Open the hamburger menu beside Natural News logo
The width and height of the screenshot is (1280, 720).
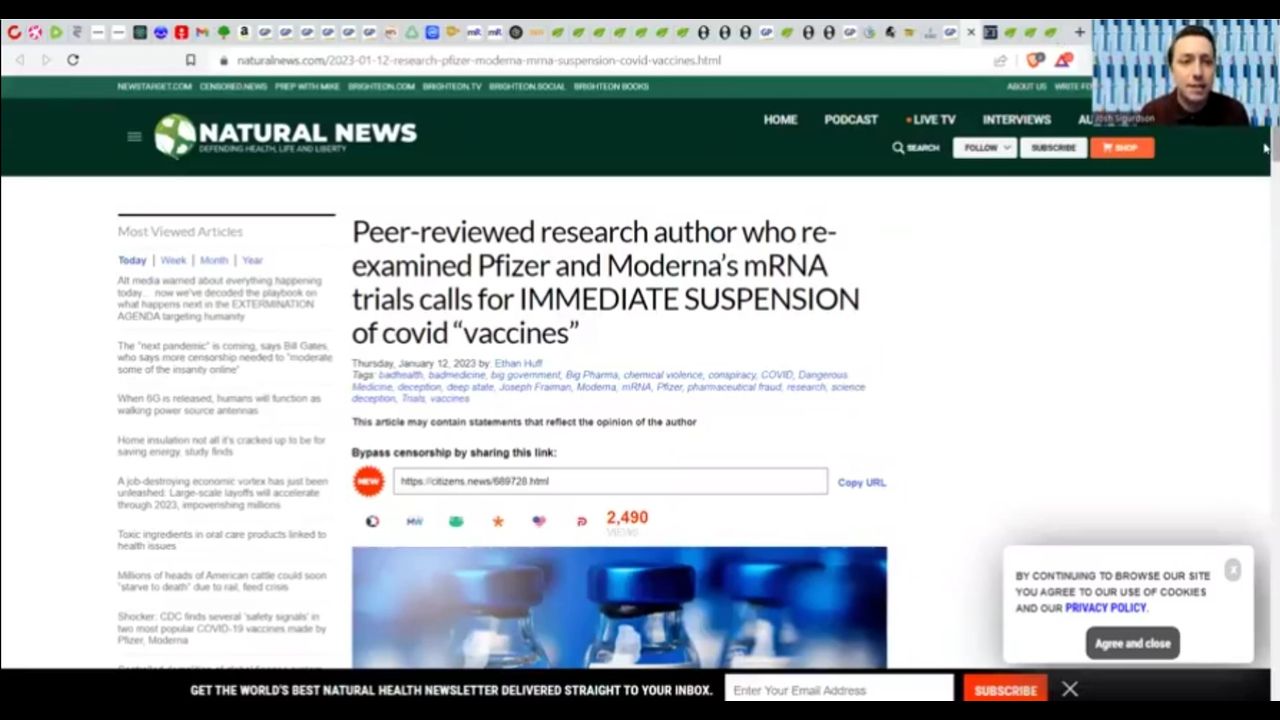click(134, 136)
